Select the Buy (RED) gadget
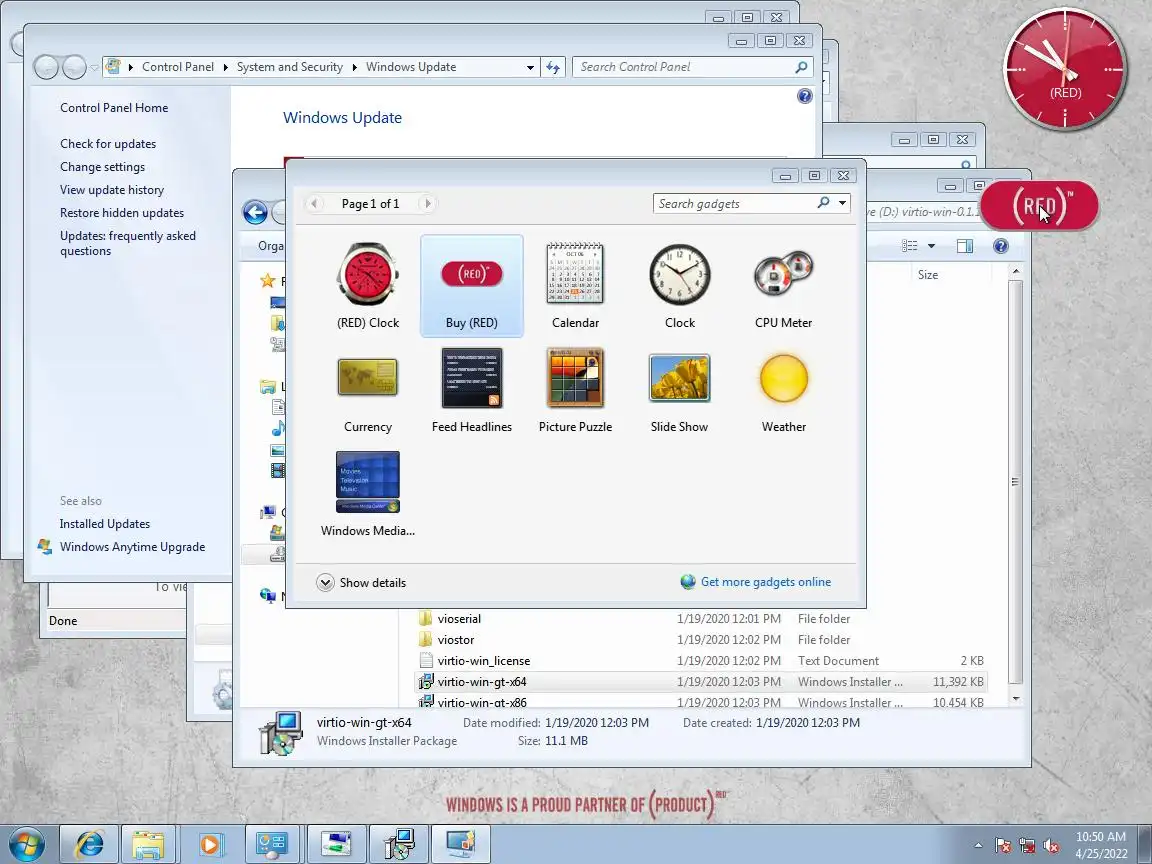1152x864 pixels. click(472, 287)
